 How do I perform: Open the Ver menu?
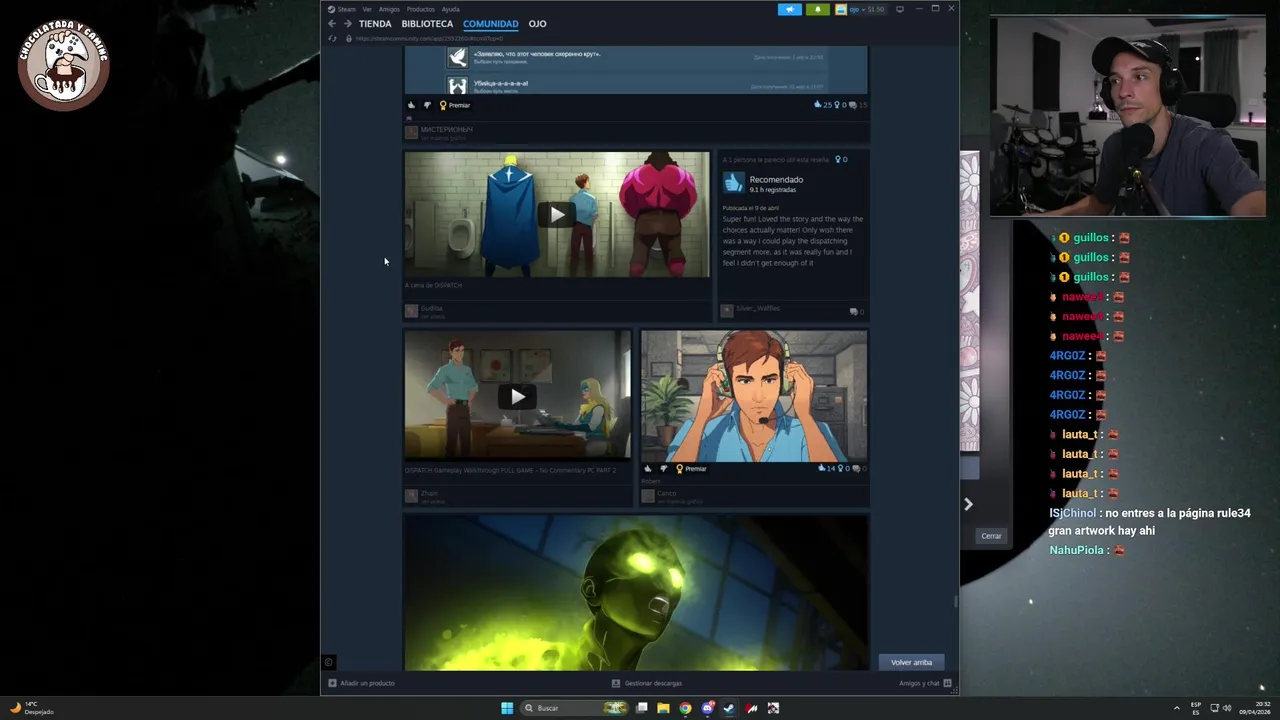(x=367, y=9)
